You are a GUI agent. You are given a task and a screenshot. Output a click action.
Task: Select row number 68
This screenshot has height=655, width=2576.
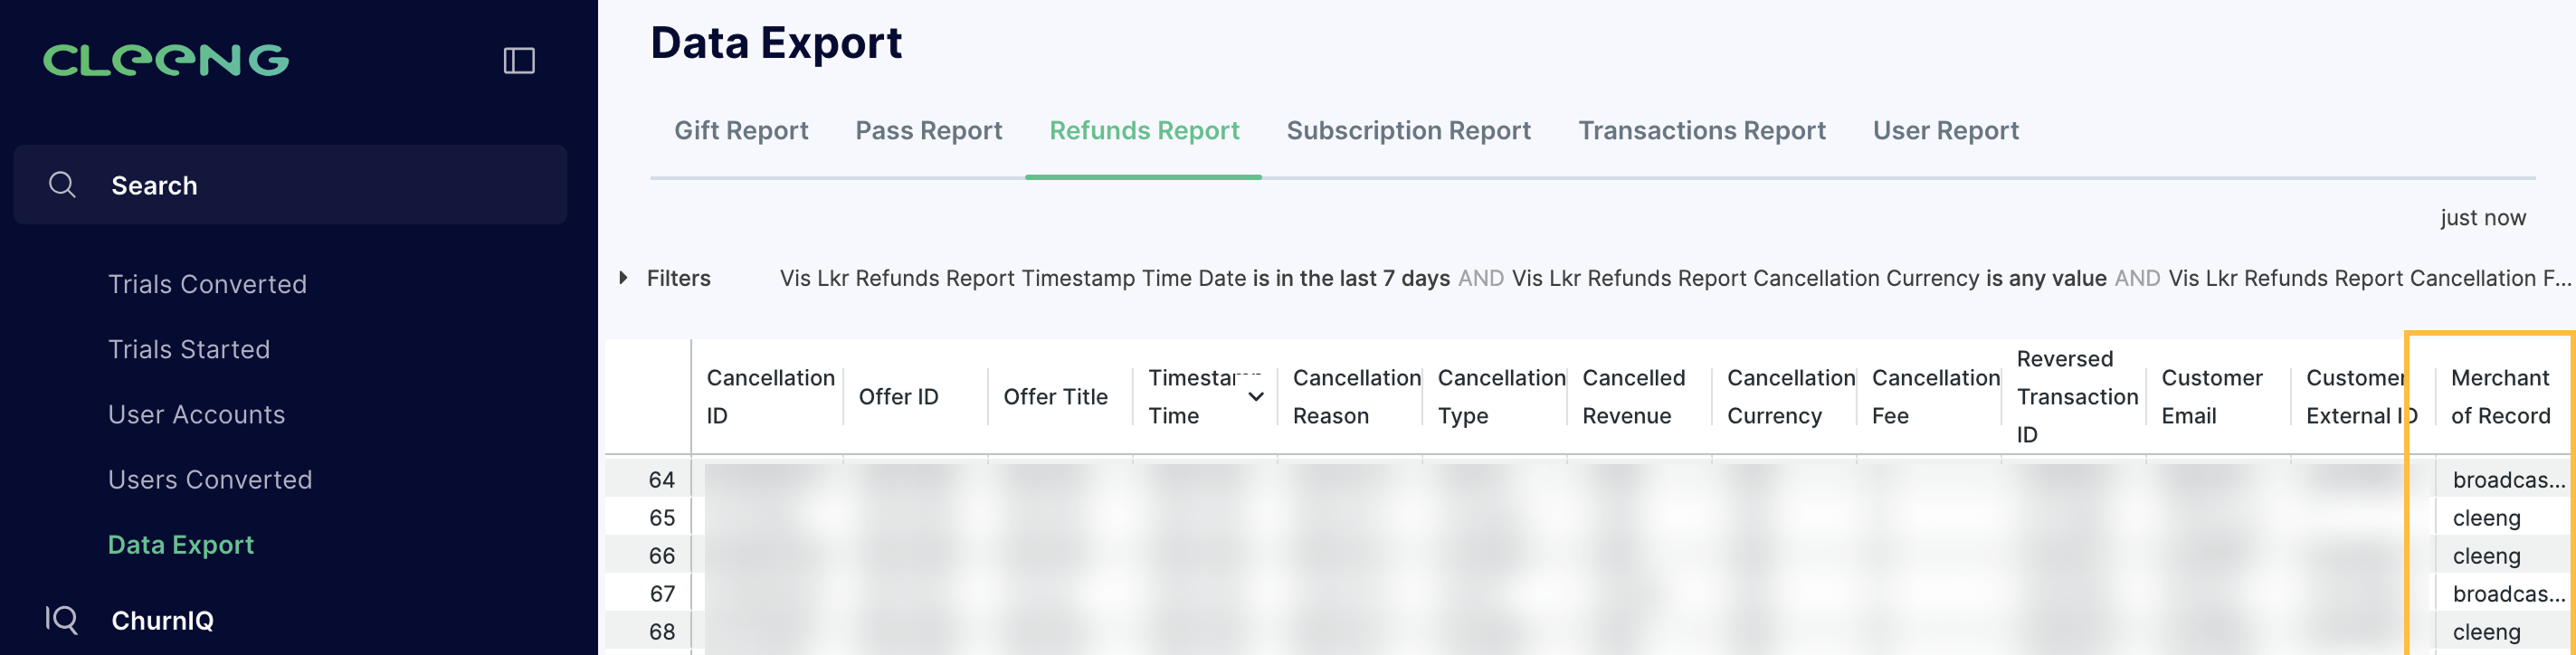click(661, 631)
